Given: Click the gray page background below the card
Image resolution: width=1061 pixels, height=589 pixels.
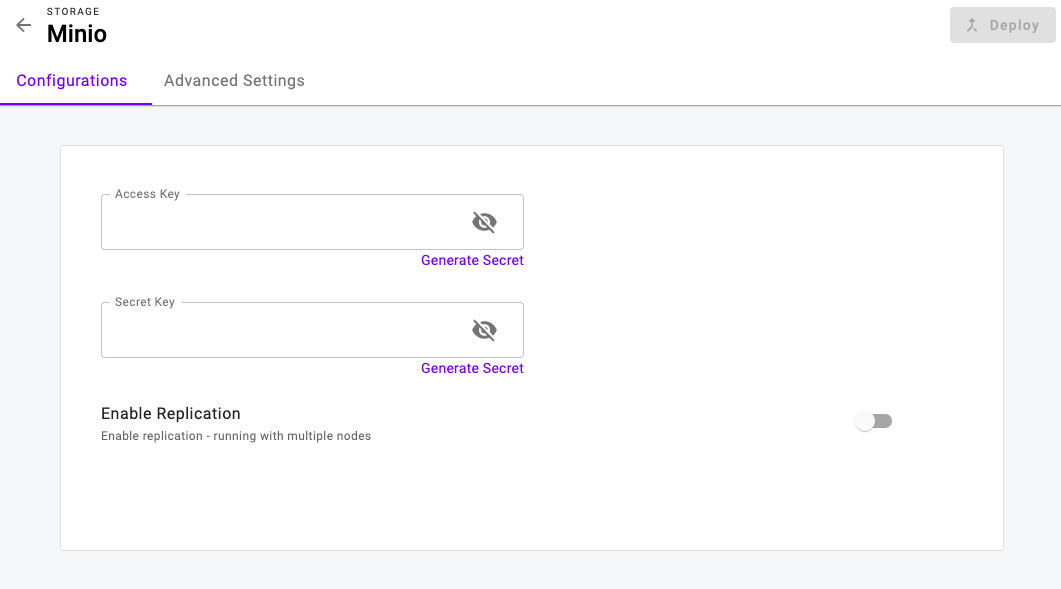Looking at the screenshot, I should [530, 570].
